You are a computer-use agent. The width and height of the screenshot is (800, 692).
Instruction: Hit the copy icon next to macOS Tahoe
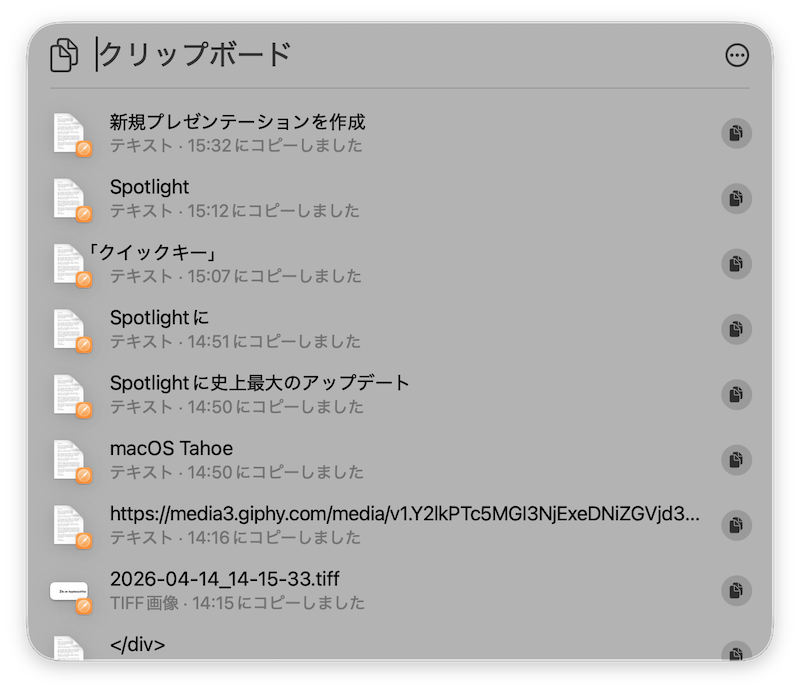point(736,460)
